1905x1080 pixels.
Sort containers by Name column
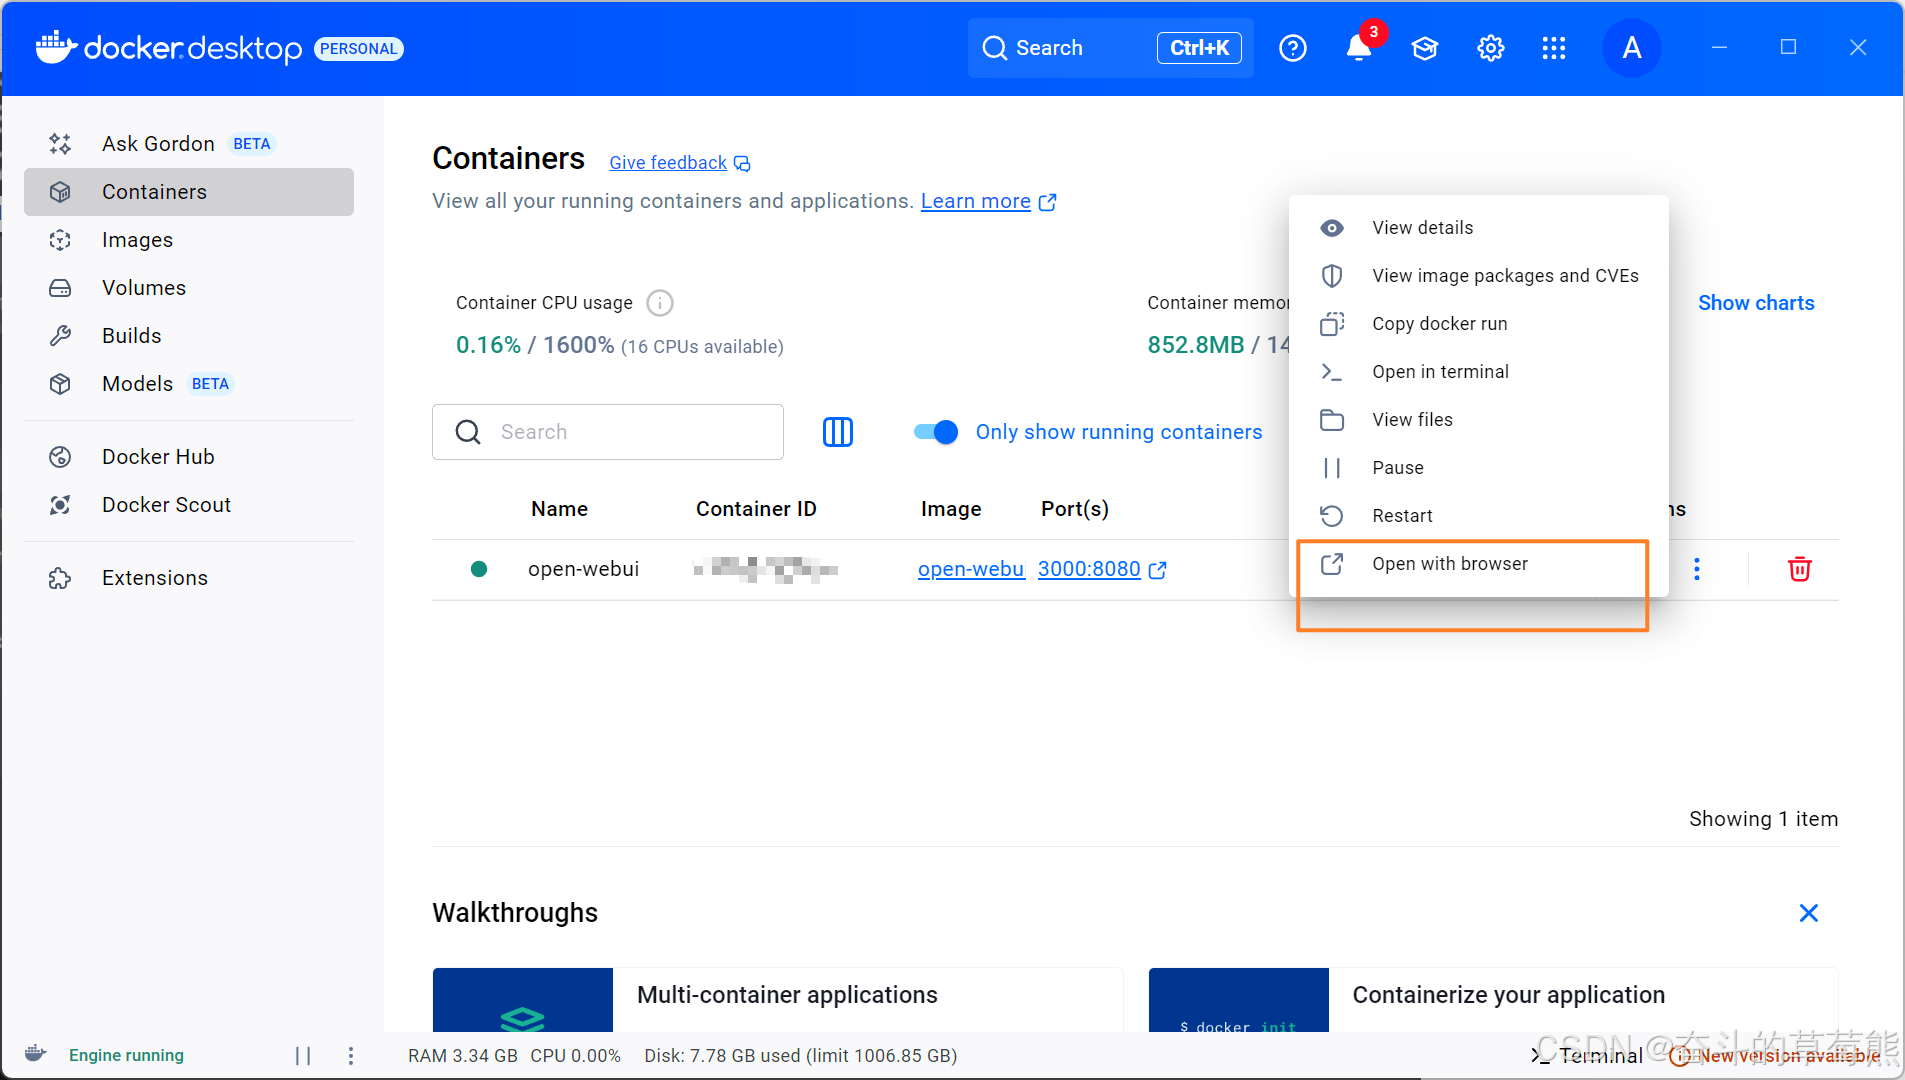pyautogui.click(x=559, y=509)
